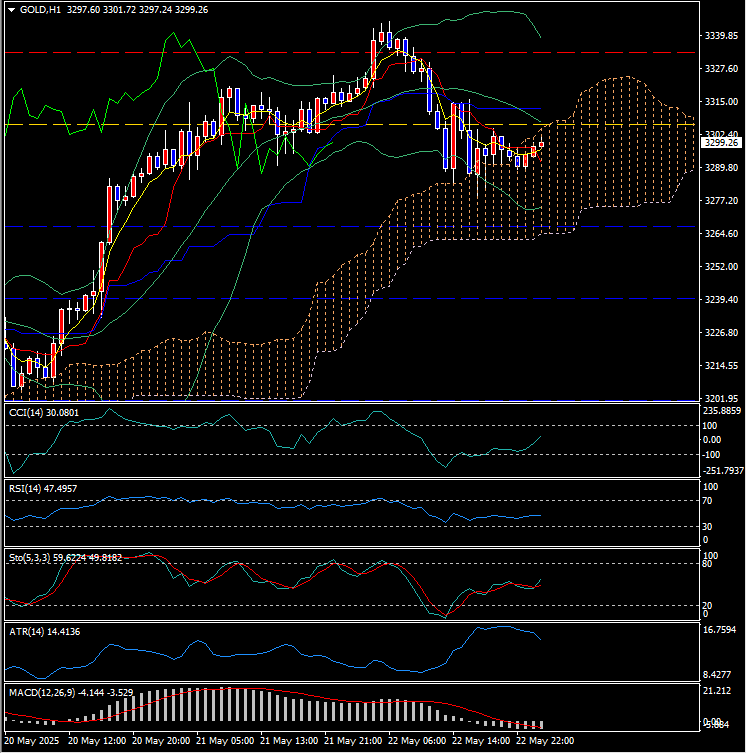747x754 pixels.
Task: Click the 22 May 06:00 time label
Action: 416,742
